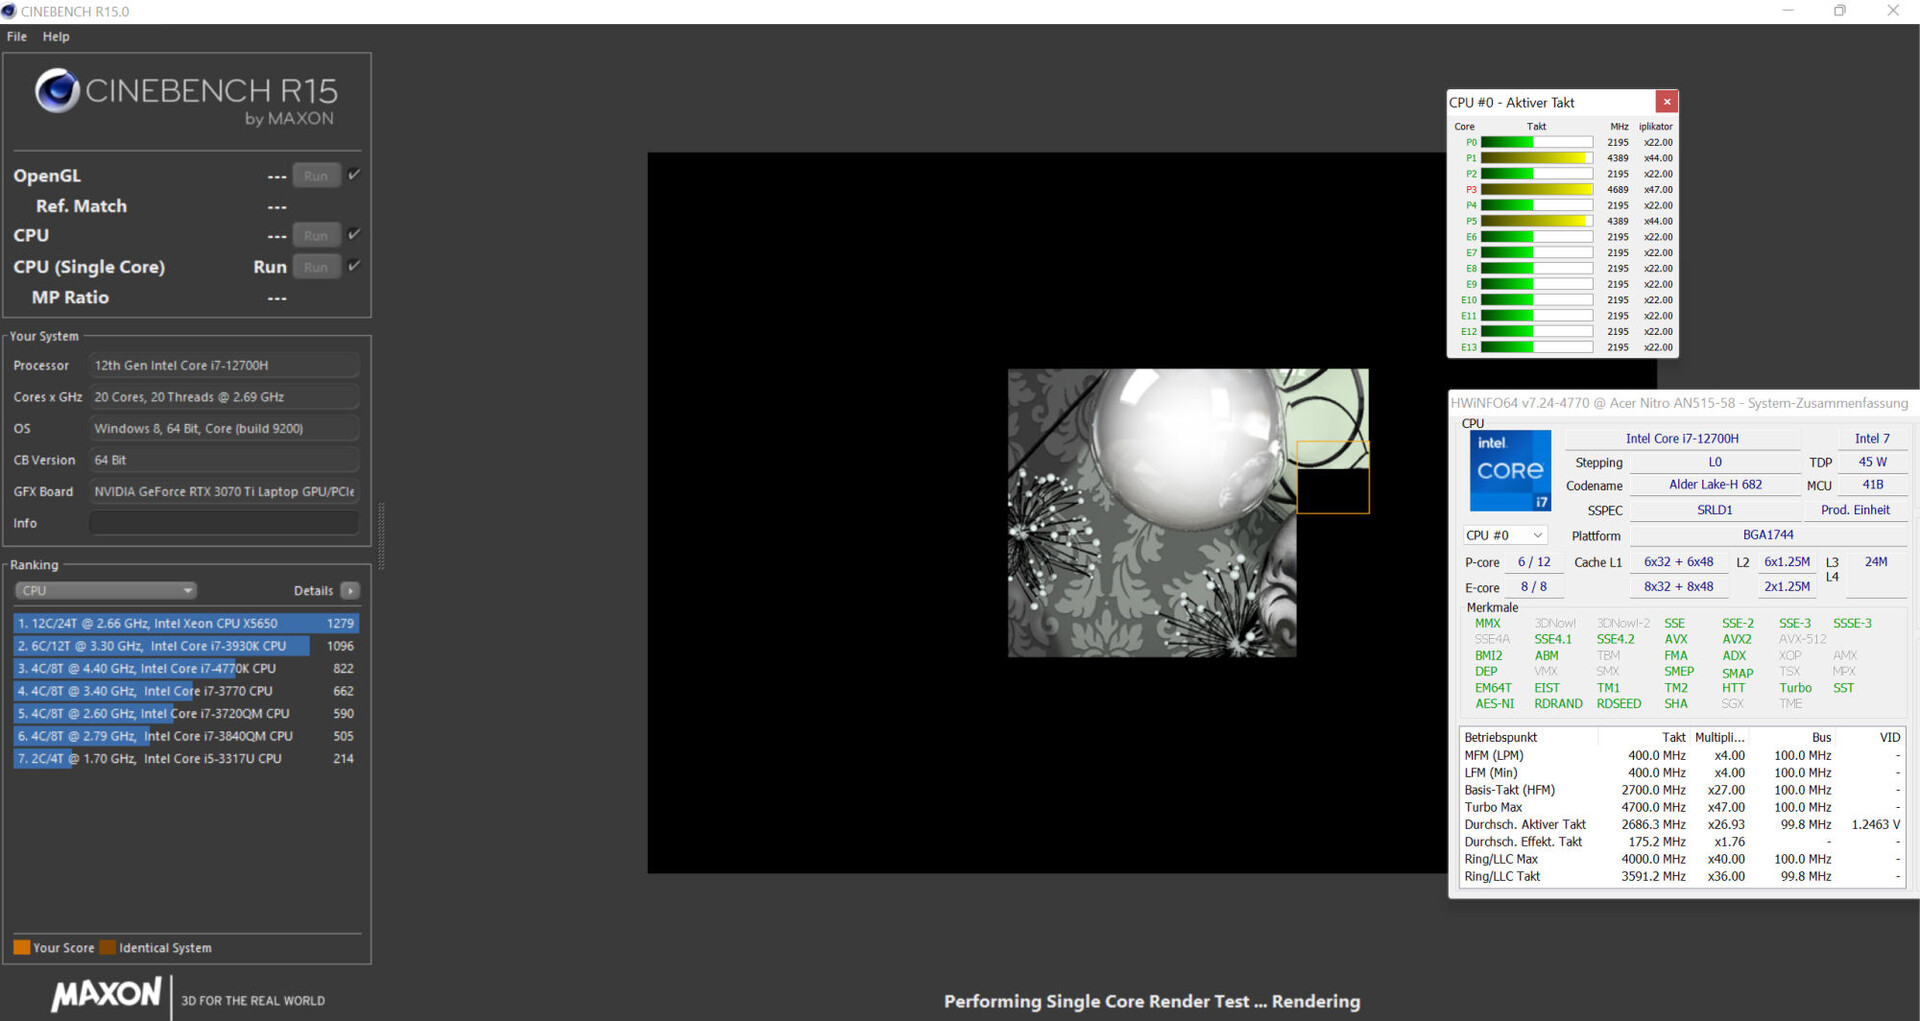This screenshot has height=1021, width=1920.
Task: Click the Prod. Einheit field
Action: coord(1856,510)
